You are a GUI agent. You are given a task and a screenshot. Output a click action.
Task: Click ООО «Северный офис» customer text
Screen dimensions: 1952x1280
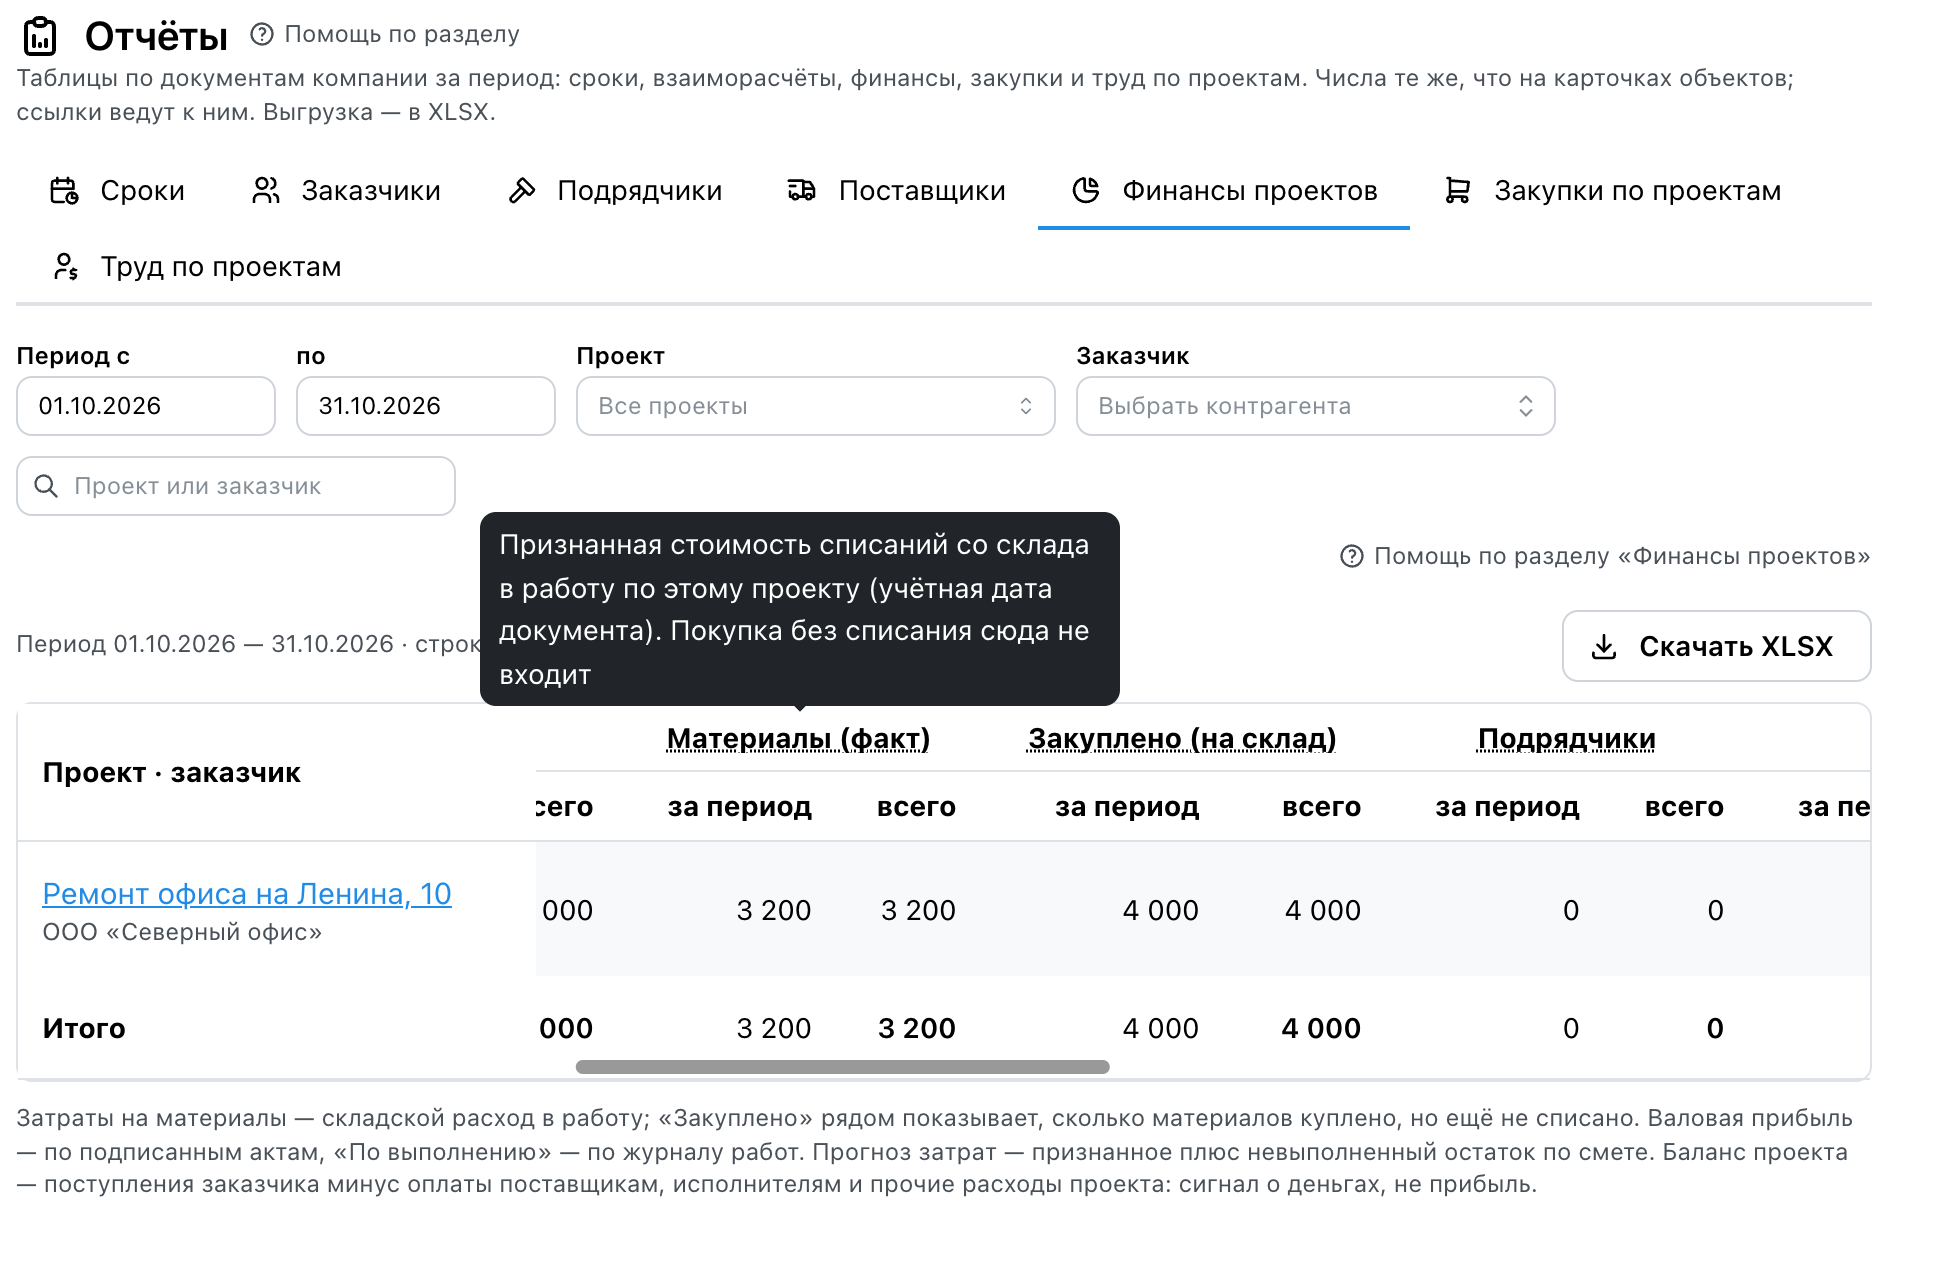tap(182, 932)
